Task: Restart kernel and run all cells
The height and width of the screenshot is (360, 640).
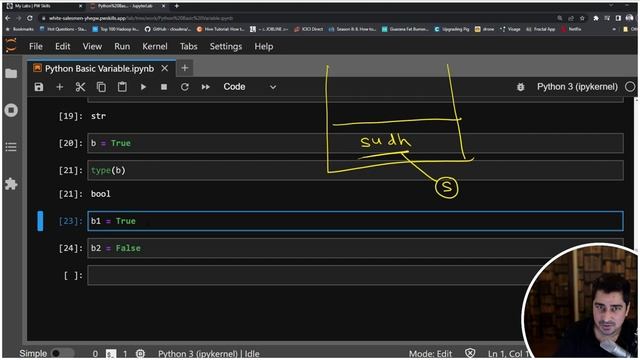Action: coord(206,87)
